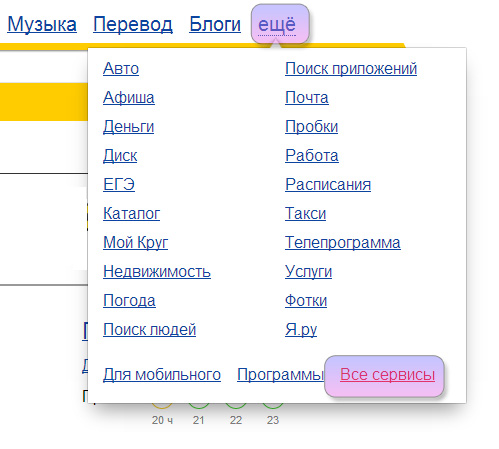
Task: Open the Диск service link
Action: (120, 156)
